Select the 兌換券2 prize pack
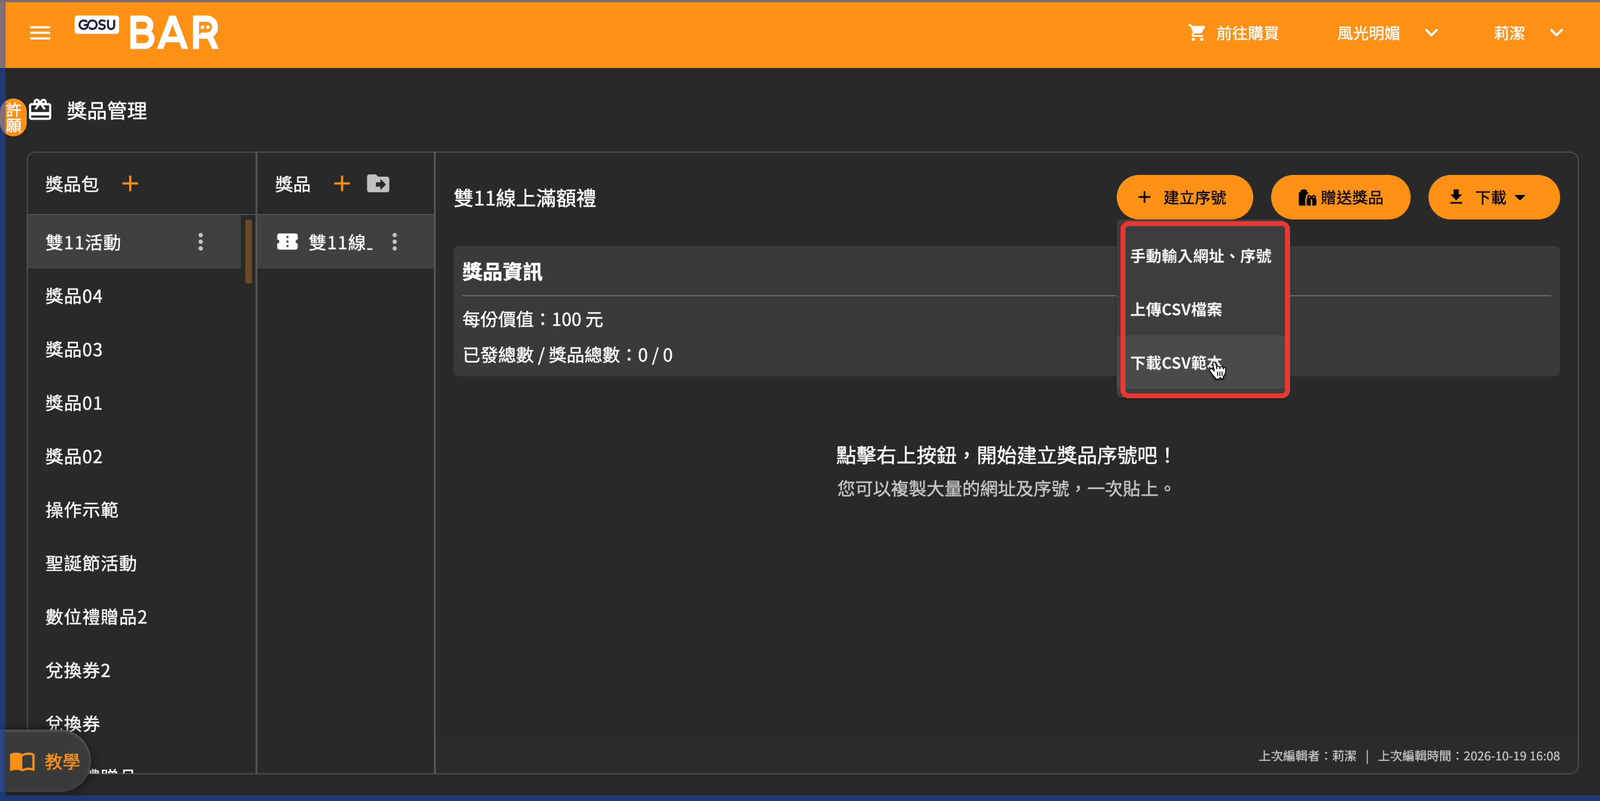This screenshot has width=1600, height=801. click(x=135, y=670)
